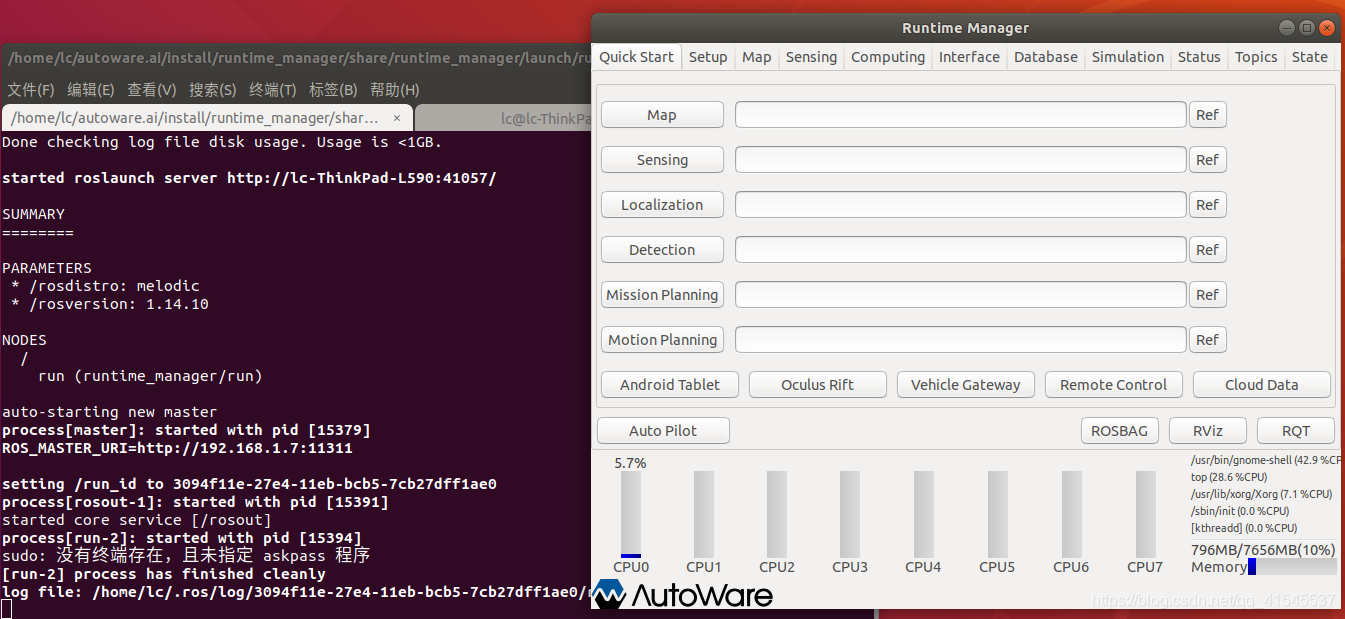1345x619 pixels.
Task: Switch to the lc@lc-ThinkPad terminal tab
Action: click(x=503, y=118)
